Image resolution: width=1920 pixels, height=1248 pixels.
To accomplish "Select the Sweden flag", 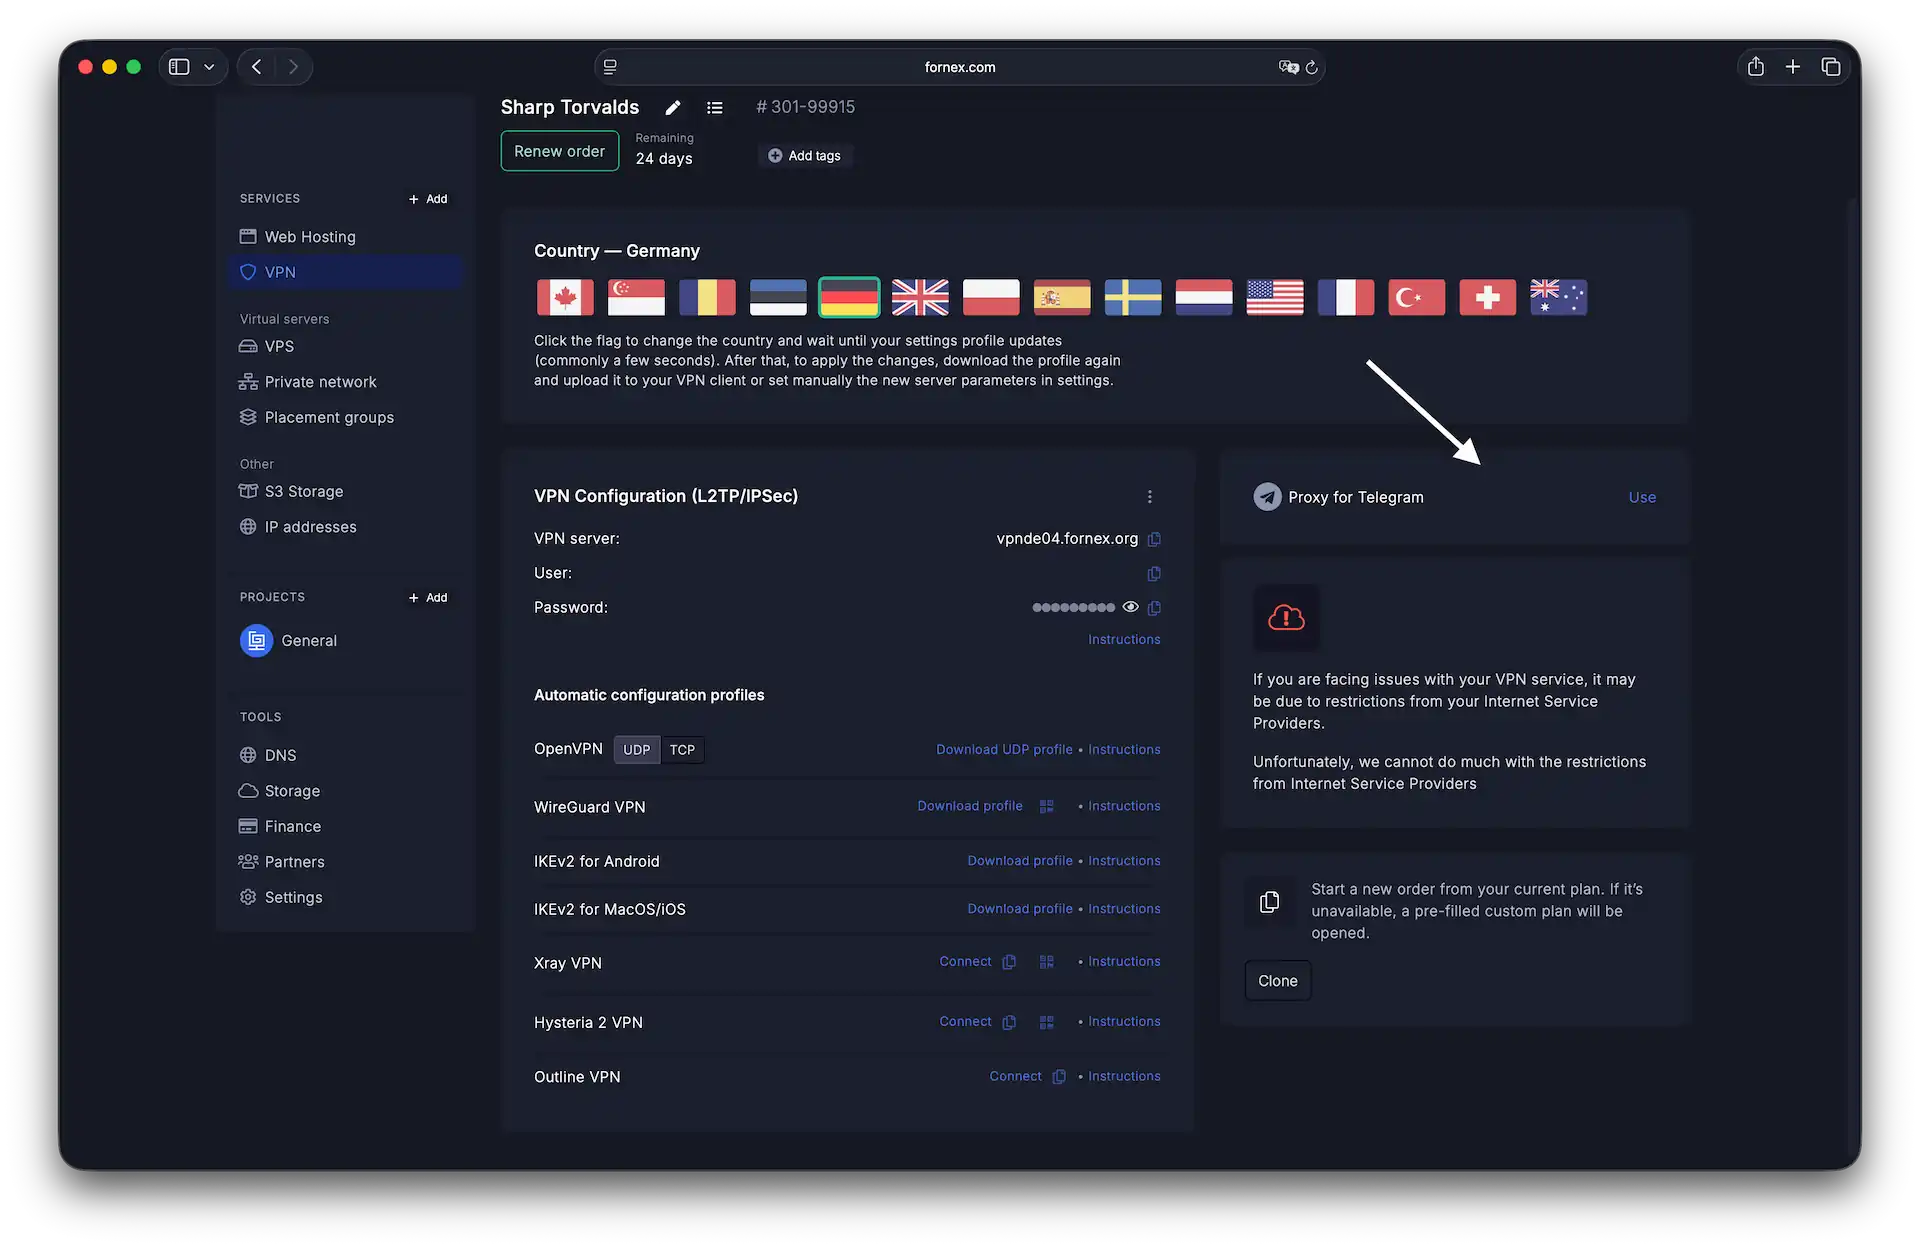I will point(1133,297).
